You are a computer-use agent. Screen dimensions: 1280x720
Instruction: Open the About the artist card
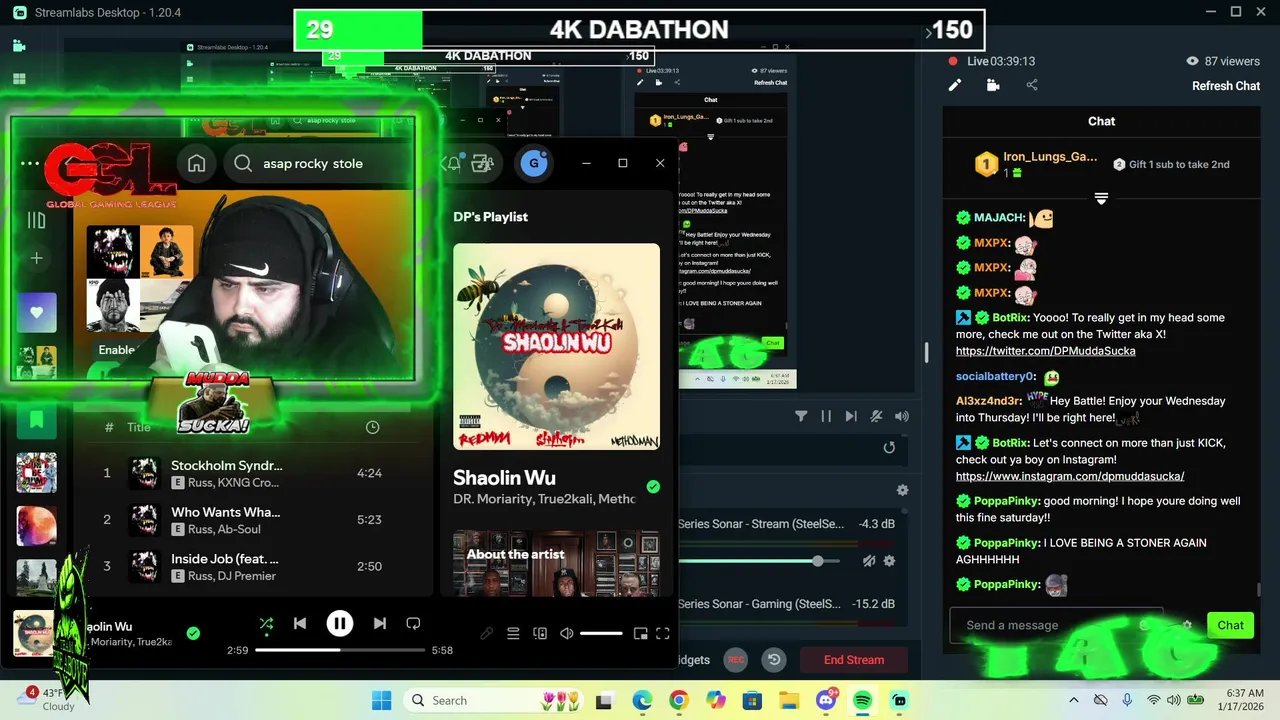(556, 563)
